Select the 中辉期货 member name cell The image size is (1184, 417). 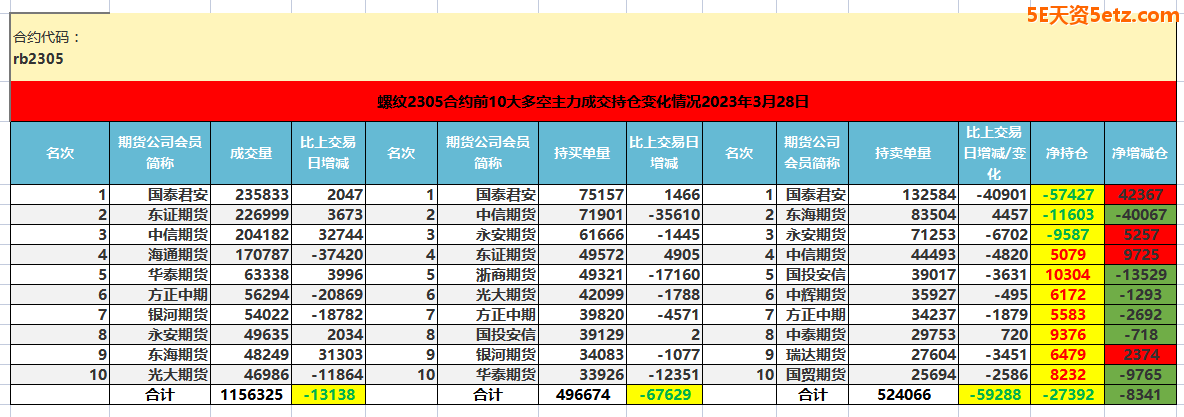point(814,295)
